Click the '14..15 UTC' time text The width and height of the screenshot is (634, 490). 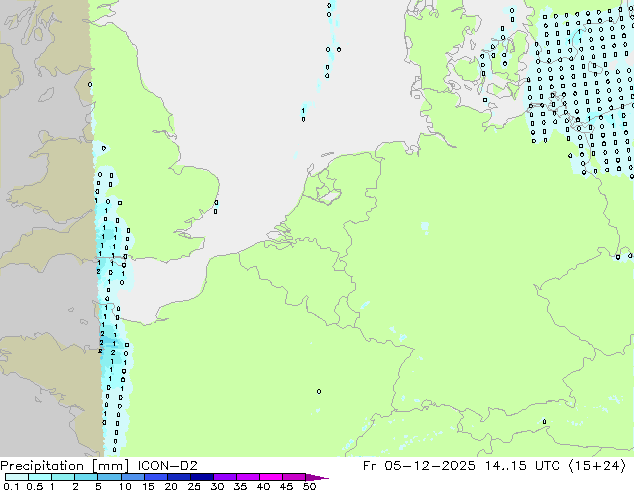(x=522, y=466)
